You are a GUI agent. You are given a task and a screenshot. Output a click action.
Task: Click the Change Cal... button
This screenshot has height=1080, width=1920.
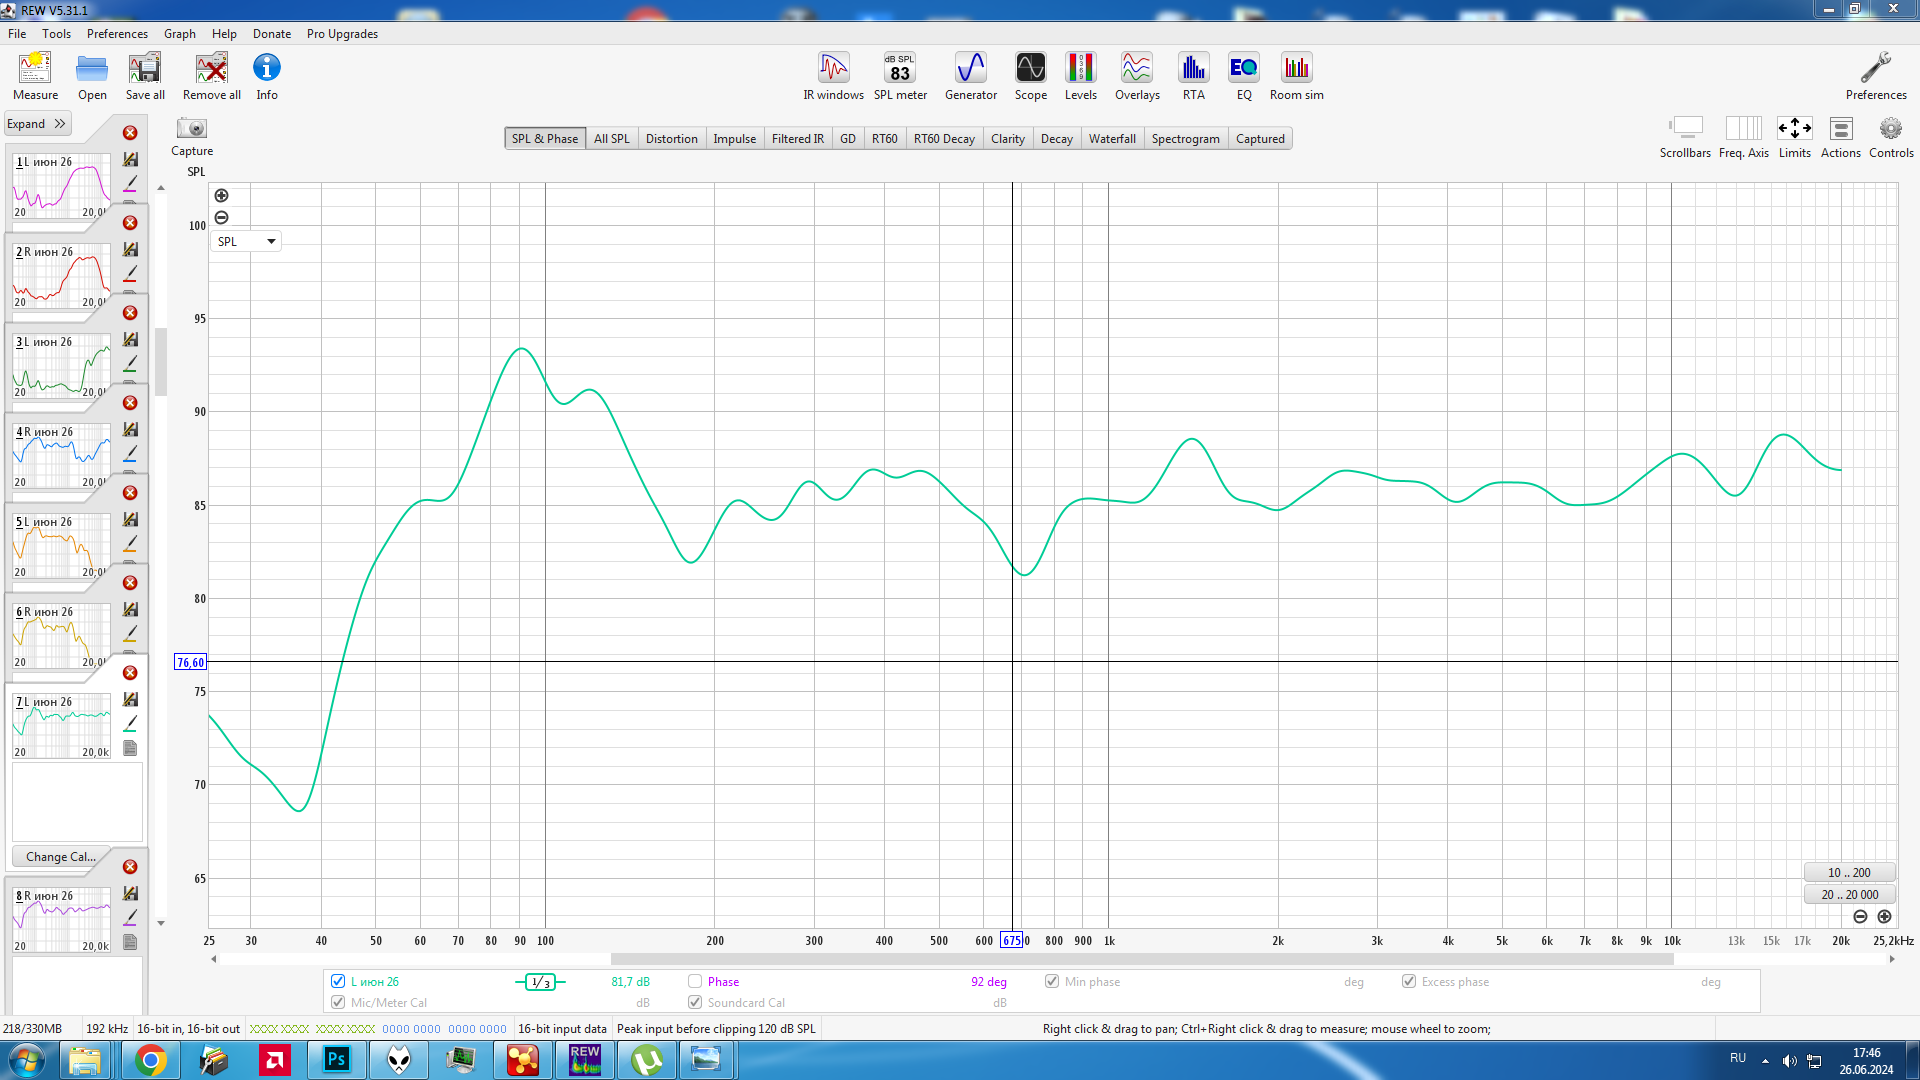60,856
